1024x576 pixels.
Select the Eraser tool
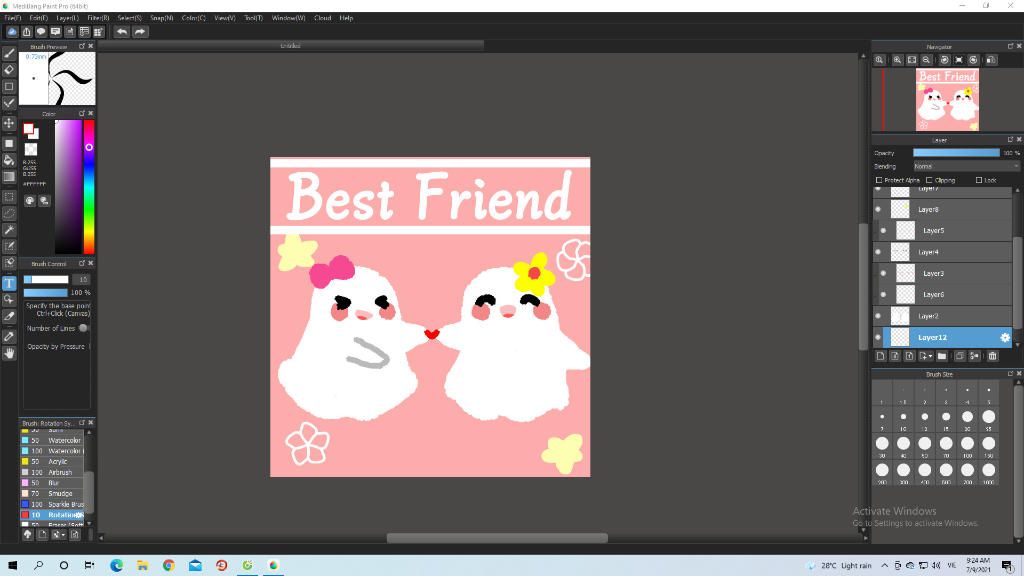click(9, 70)
